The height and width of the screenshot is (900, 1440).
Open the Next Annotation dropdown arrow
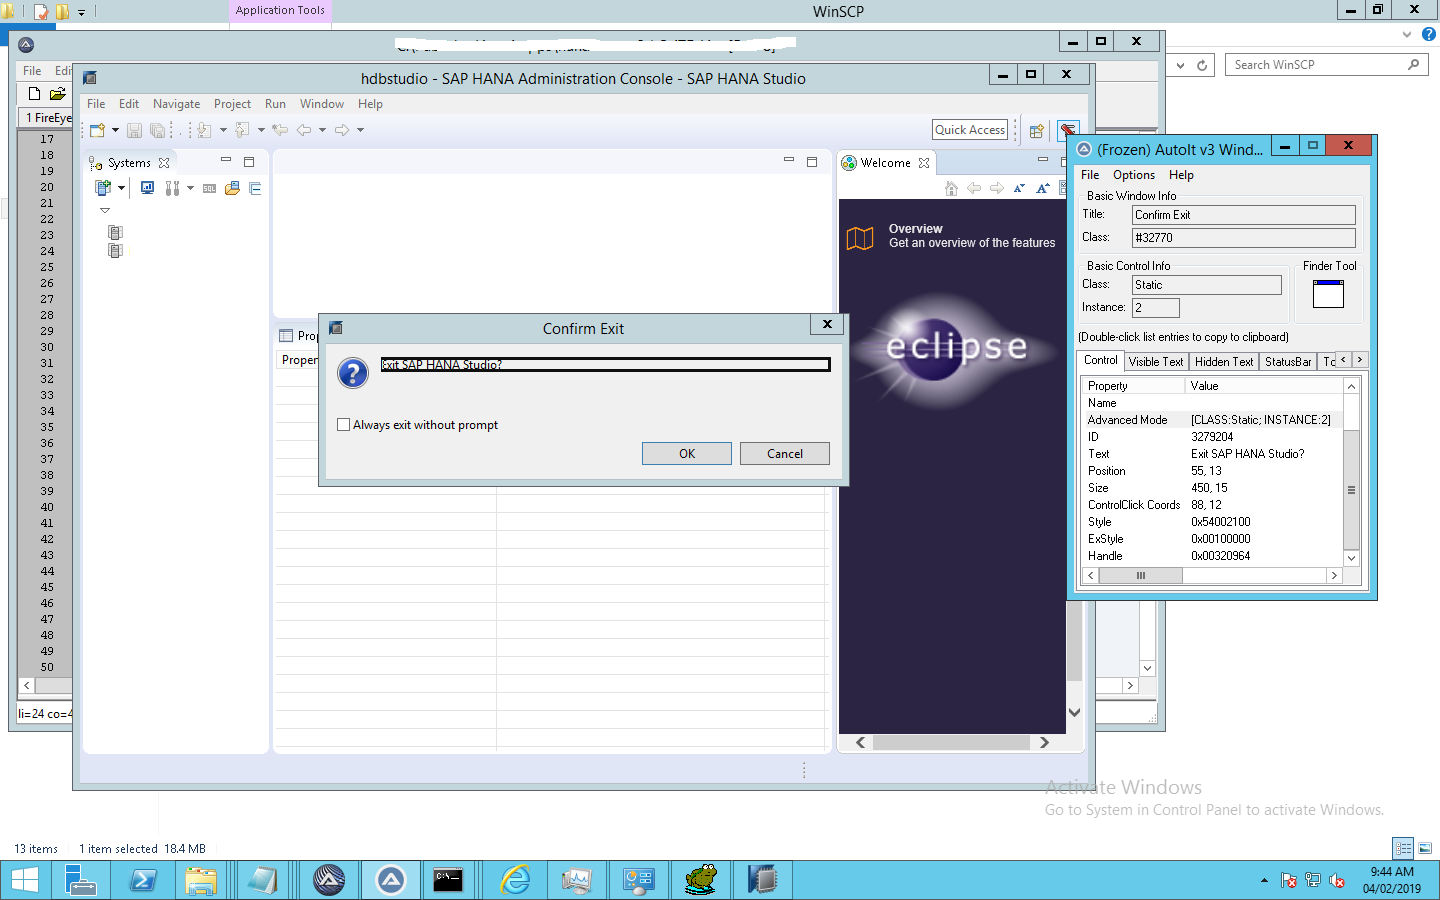coord(223,130)
